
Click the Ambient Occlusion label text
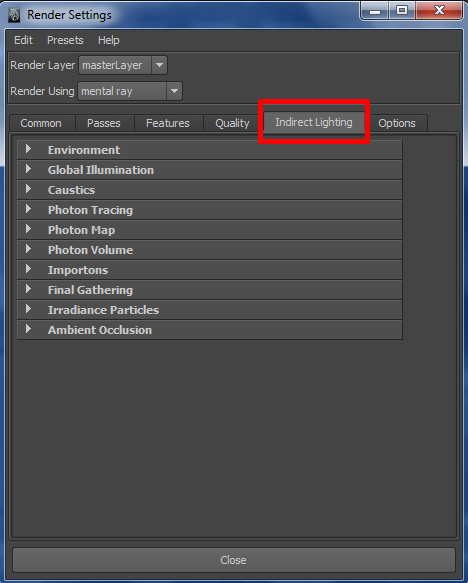coord(100,331)
